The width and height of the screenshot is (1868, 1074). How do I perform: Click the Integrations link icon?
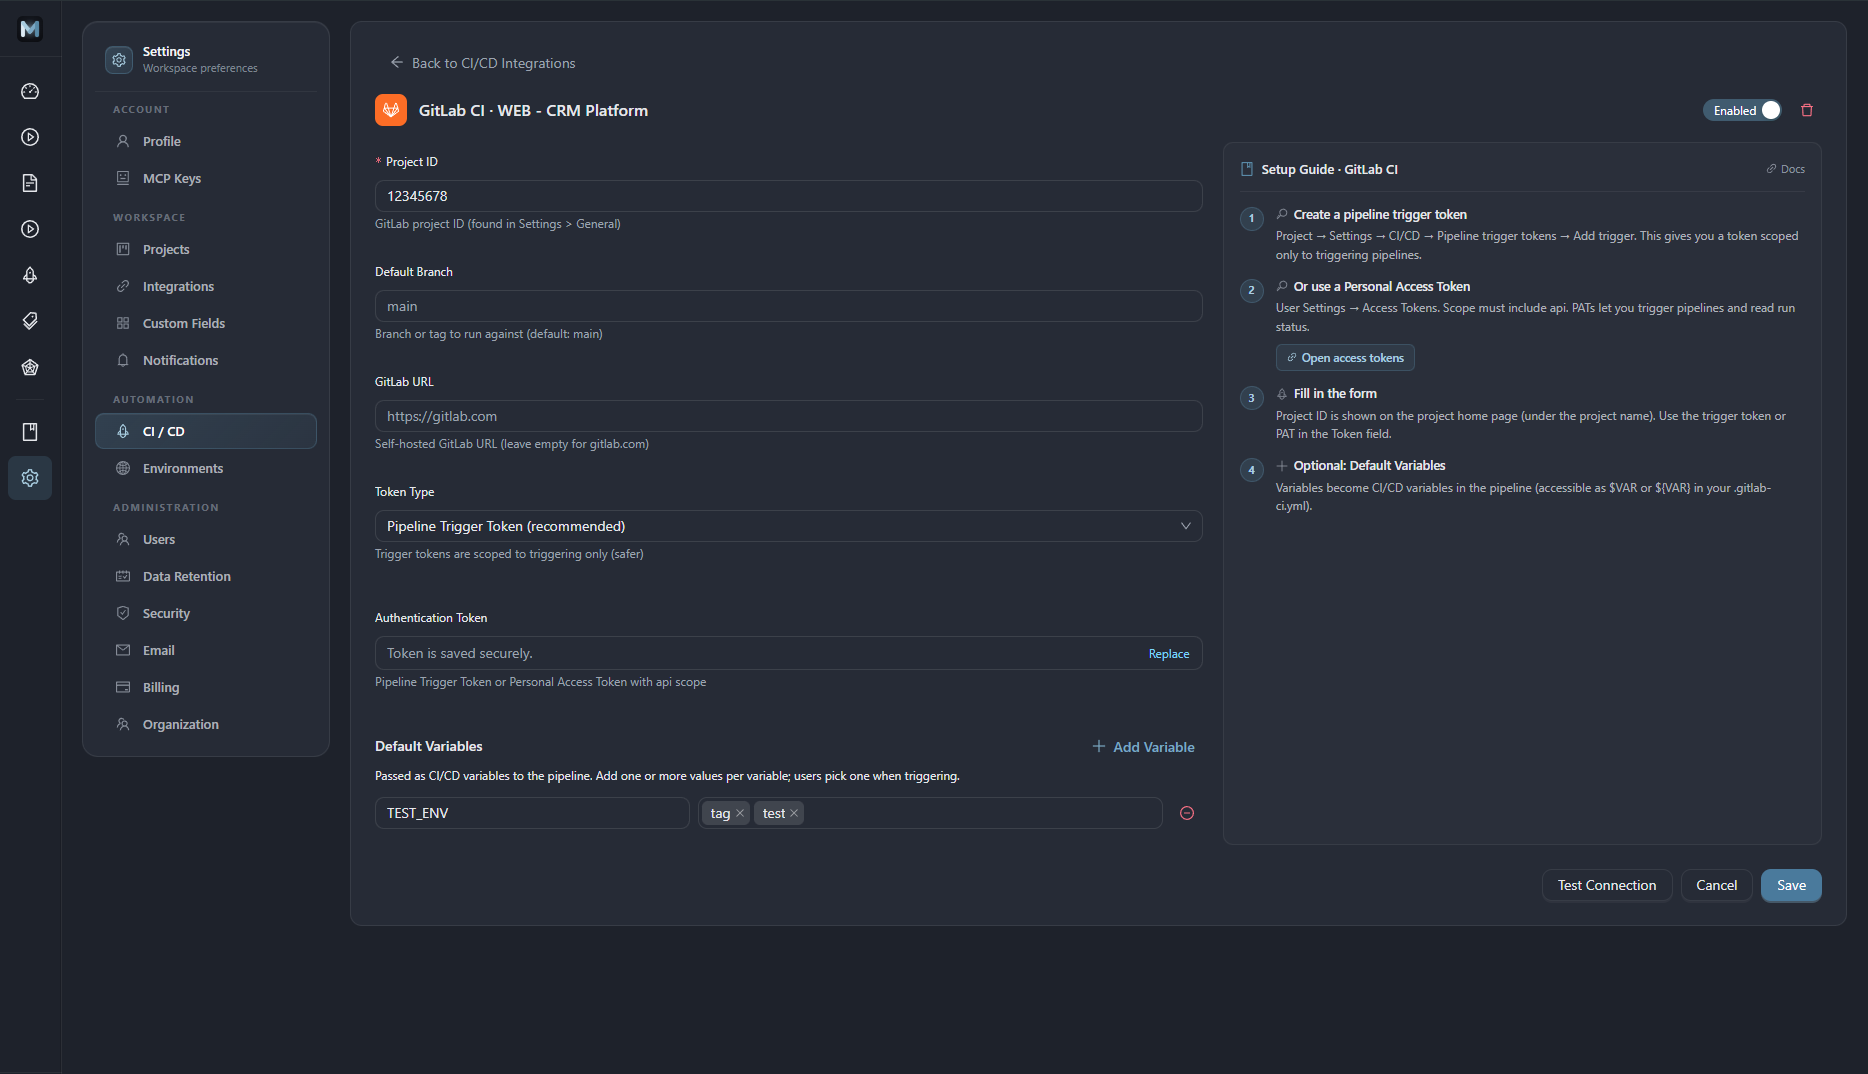point(123,286)
